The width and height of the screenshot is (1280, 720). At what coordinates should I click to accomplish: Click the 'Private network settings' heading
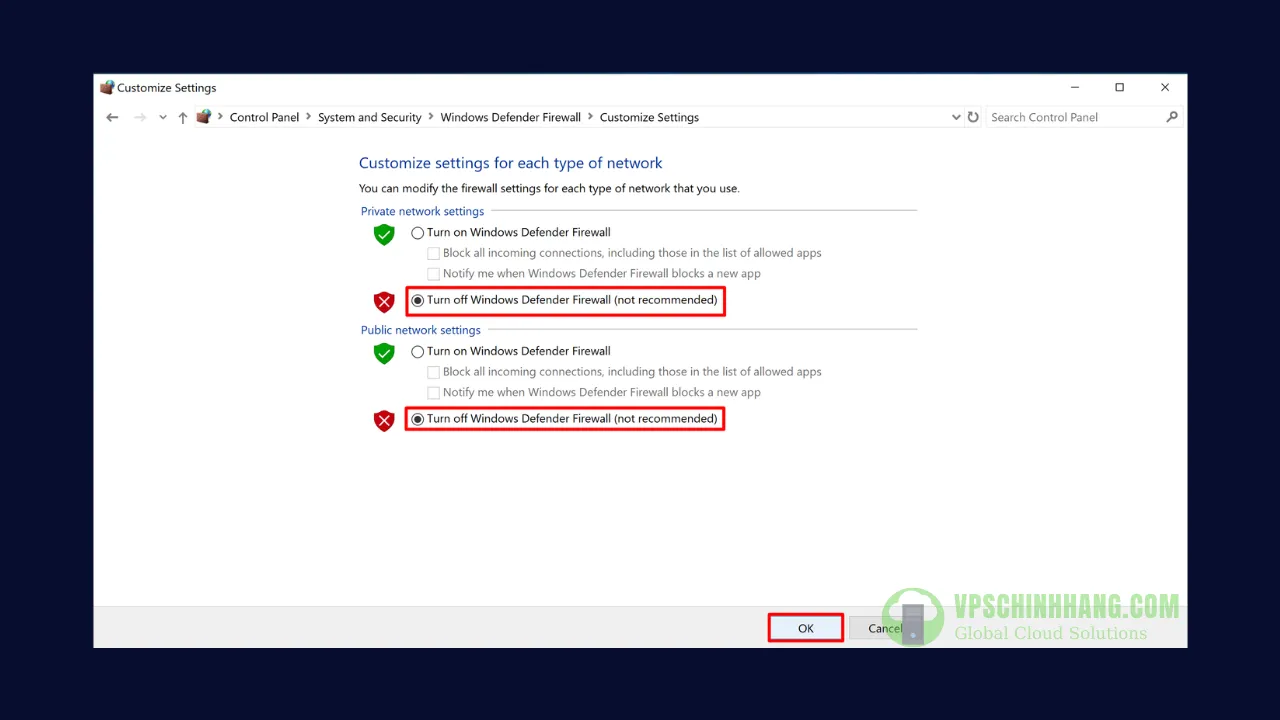(x=422, y=211)
